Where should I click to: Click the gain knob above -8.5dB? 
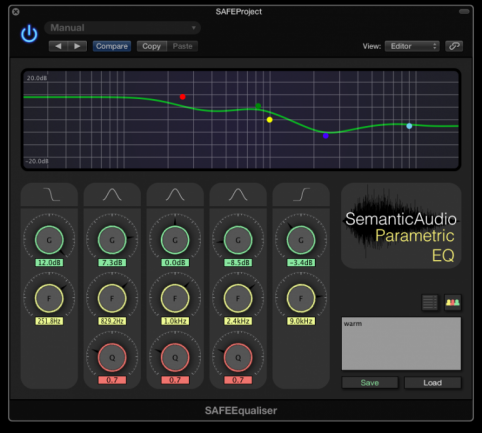238,240
